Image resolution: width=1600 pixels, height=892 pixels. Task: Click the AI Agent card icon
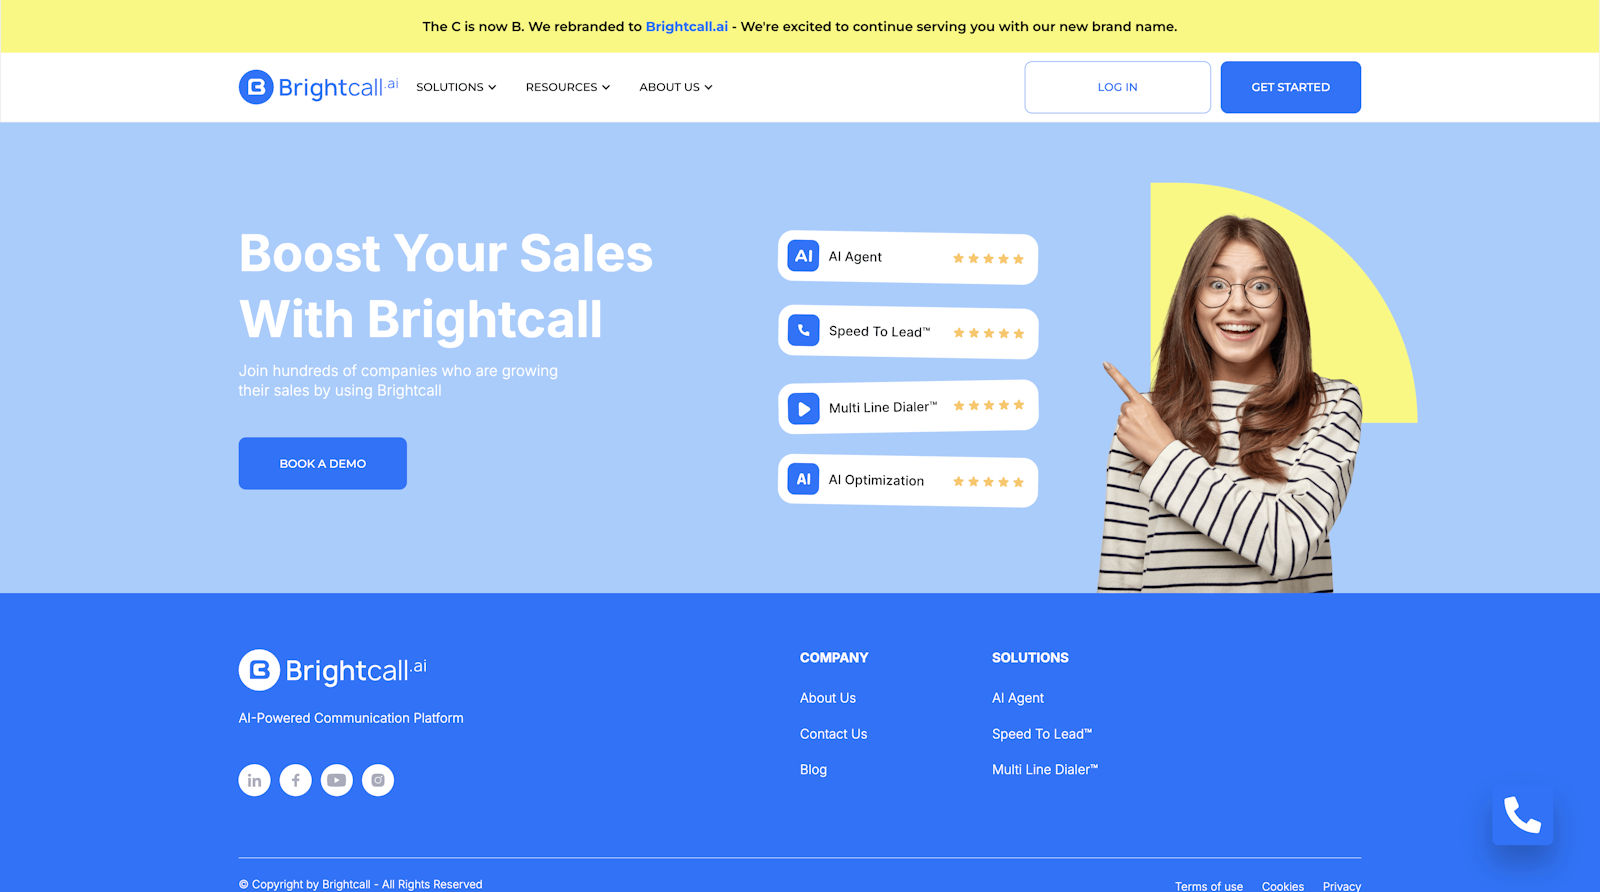pyautogui.click(x=803, y=256)
